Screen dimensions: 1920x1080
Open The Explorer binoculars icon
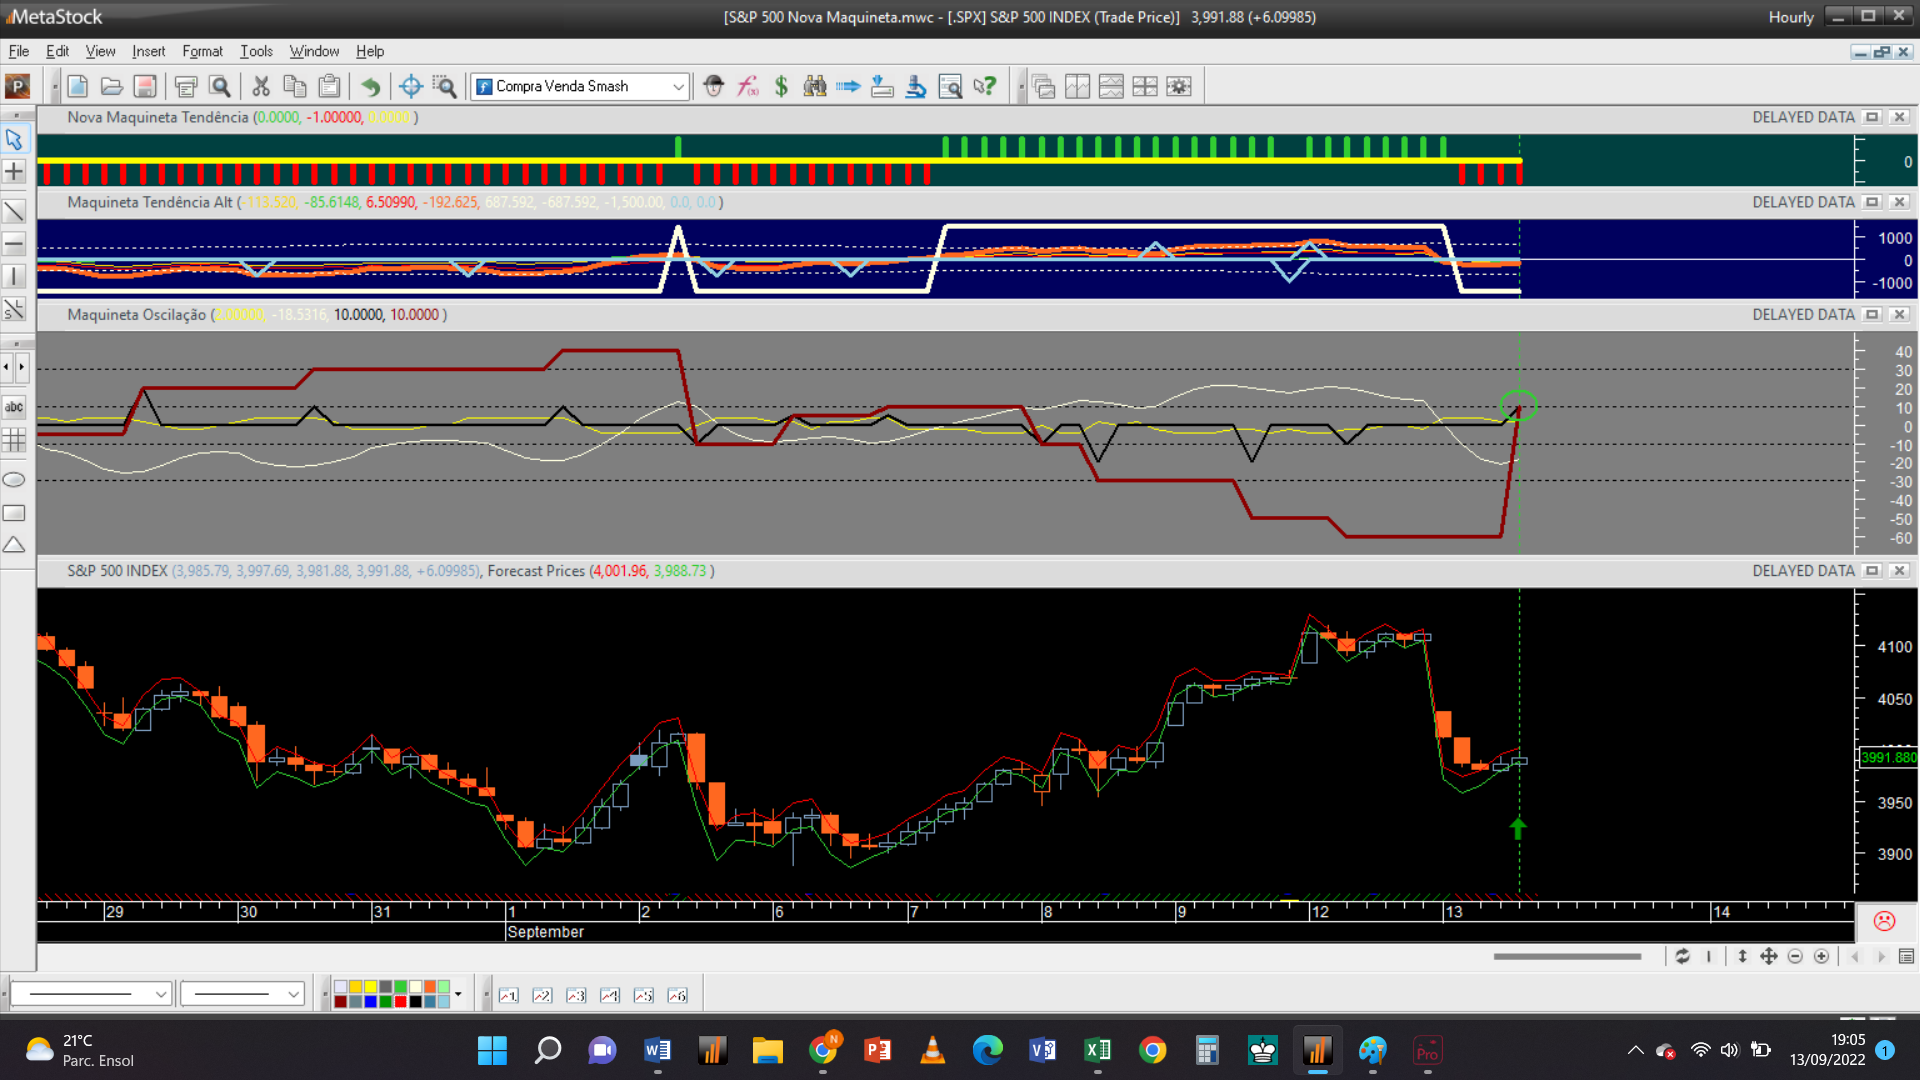[815, 86]
